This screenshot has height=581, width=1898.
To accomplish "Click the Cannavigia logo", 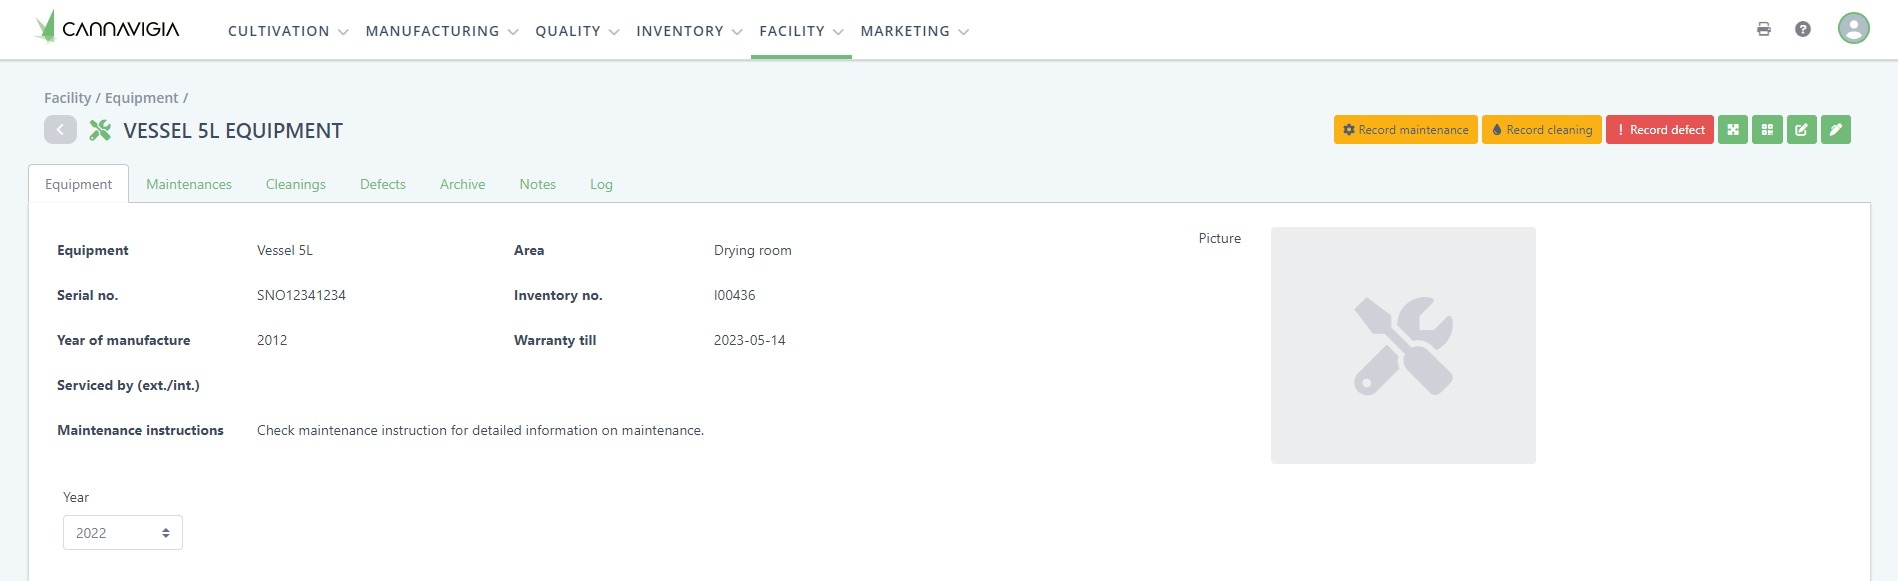I will 107,28.
